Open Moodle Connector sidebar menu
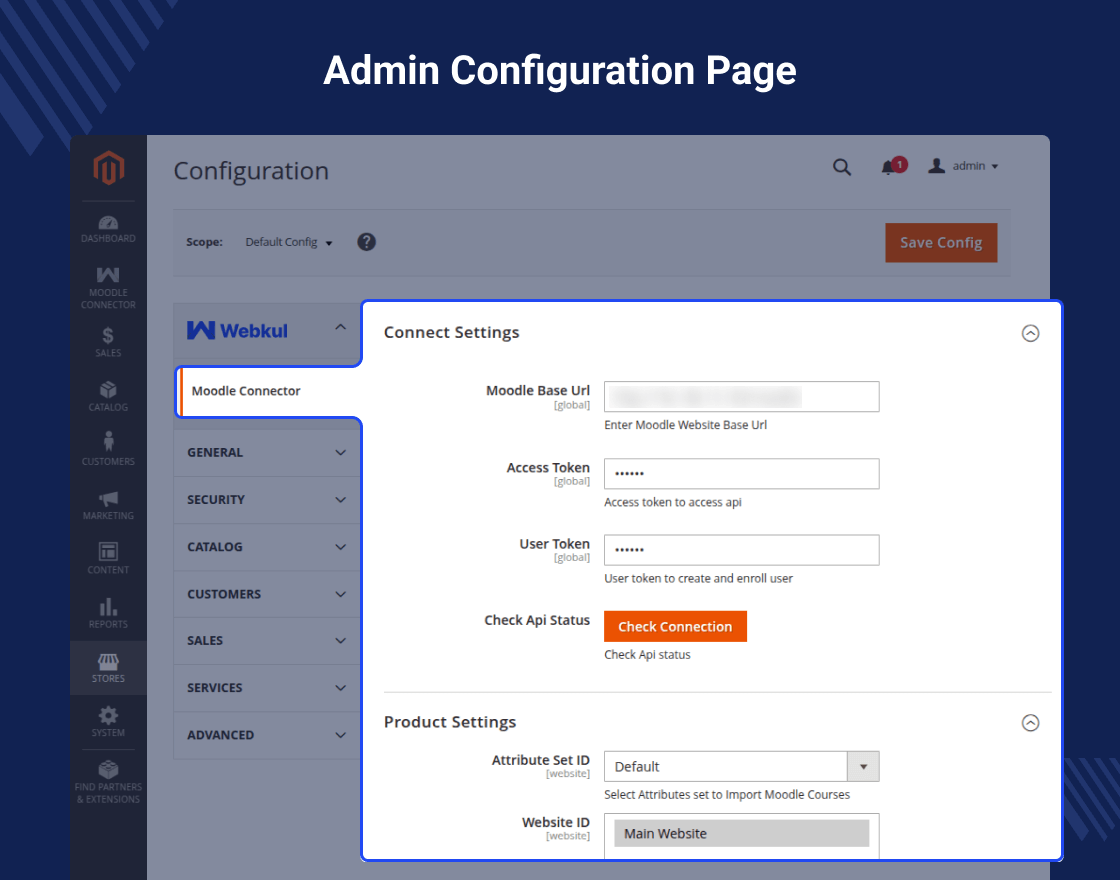The image size is (1120, 880). click(108, 288)
